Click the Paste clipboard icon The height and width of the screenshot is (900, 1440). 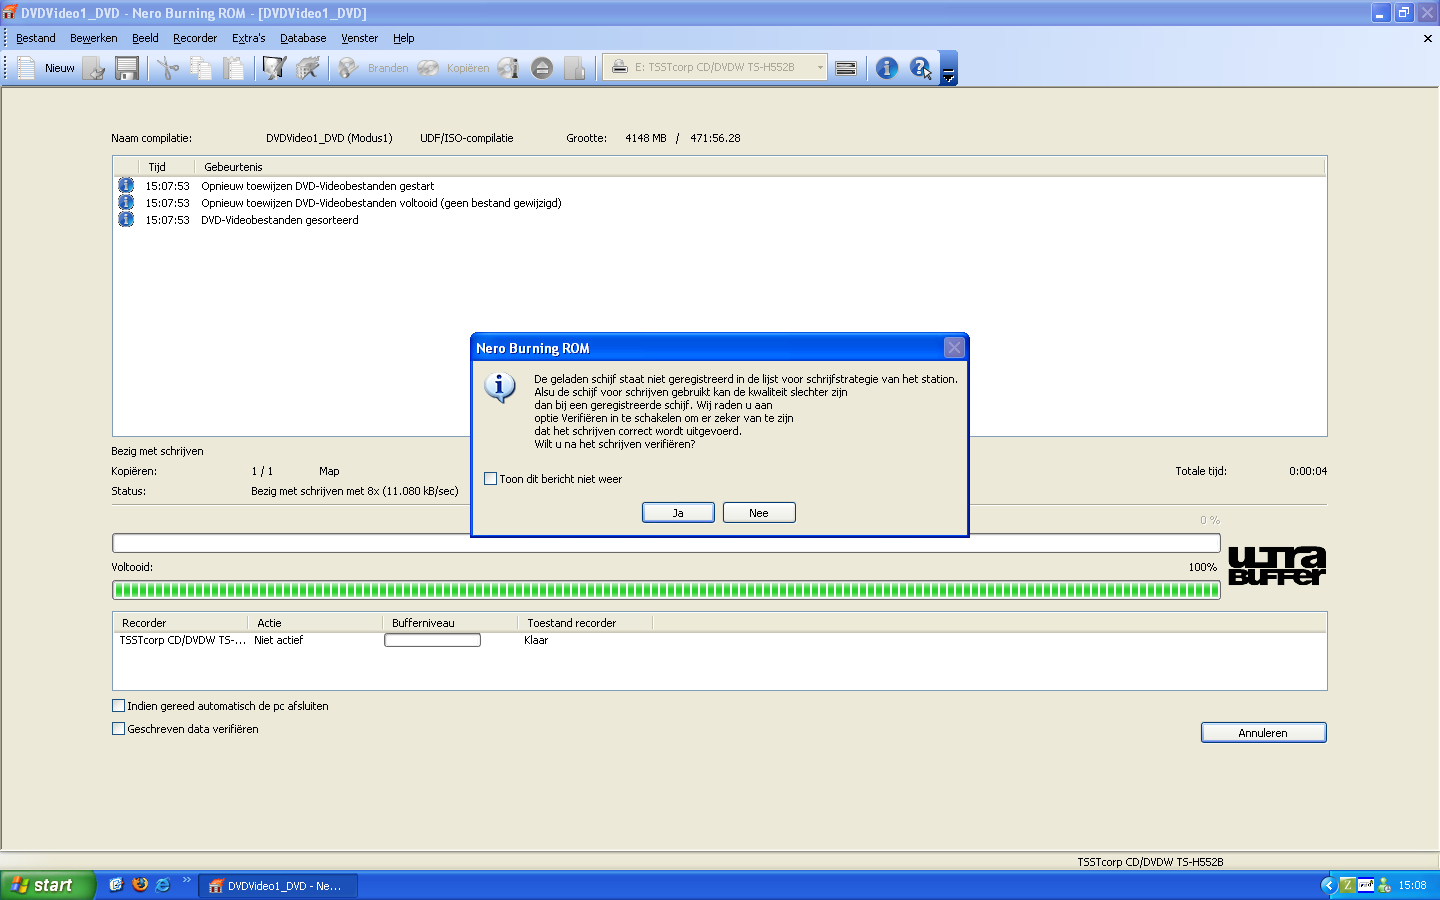point(233,68)
